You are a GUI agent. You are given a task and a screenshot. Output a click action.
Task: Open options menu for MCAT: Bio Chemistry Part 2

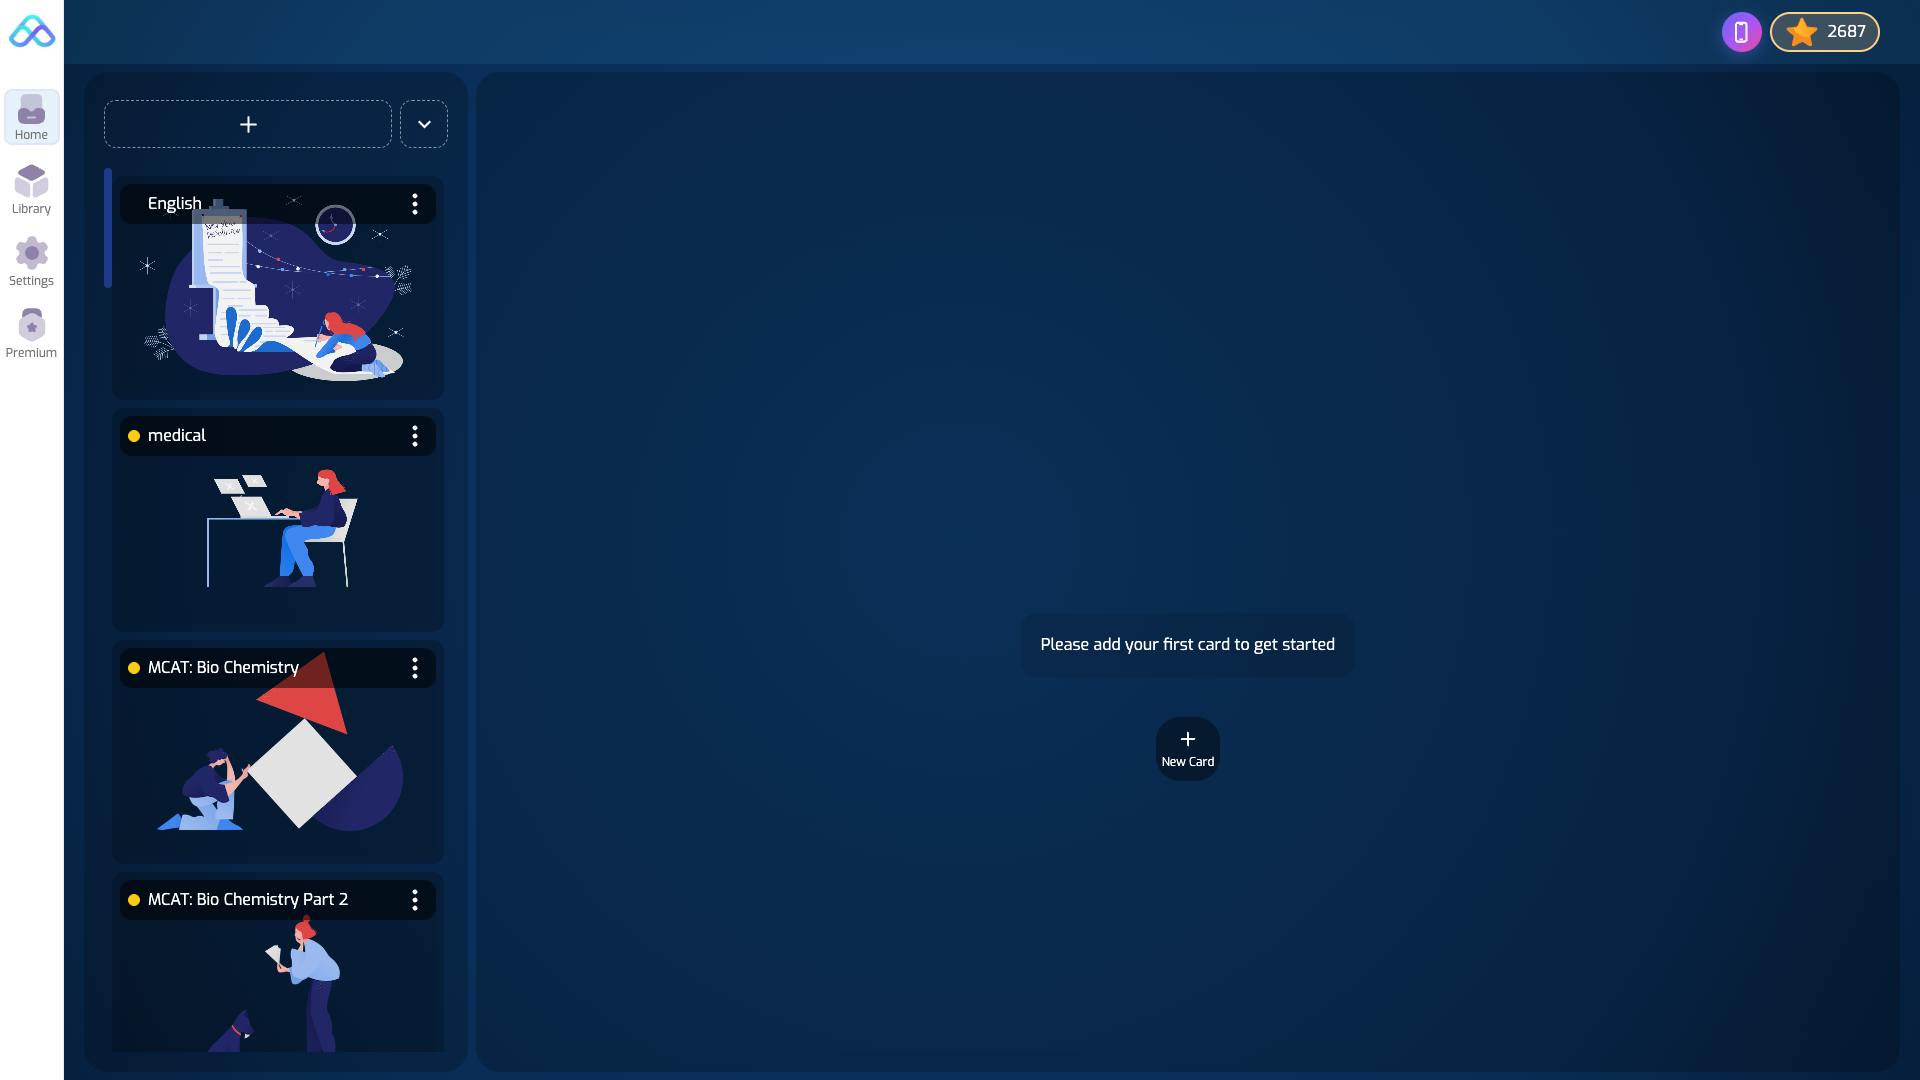click(416, 900)
